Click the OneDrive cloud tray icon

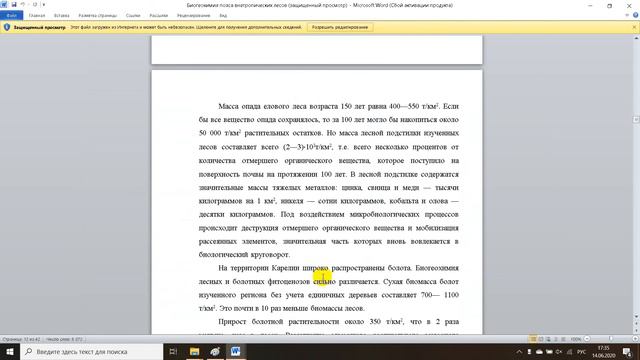pyautogui.click(x=539, y=352)
